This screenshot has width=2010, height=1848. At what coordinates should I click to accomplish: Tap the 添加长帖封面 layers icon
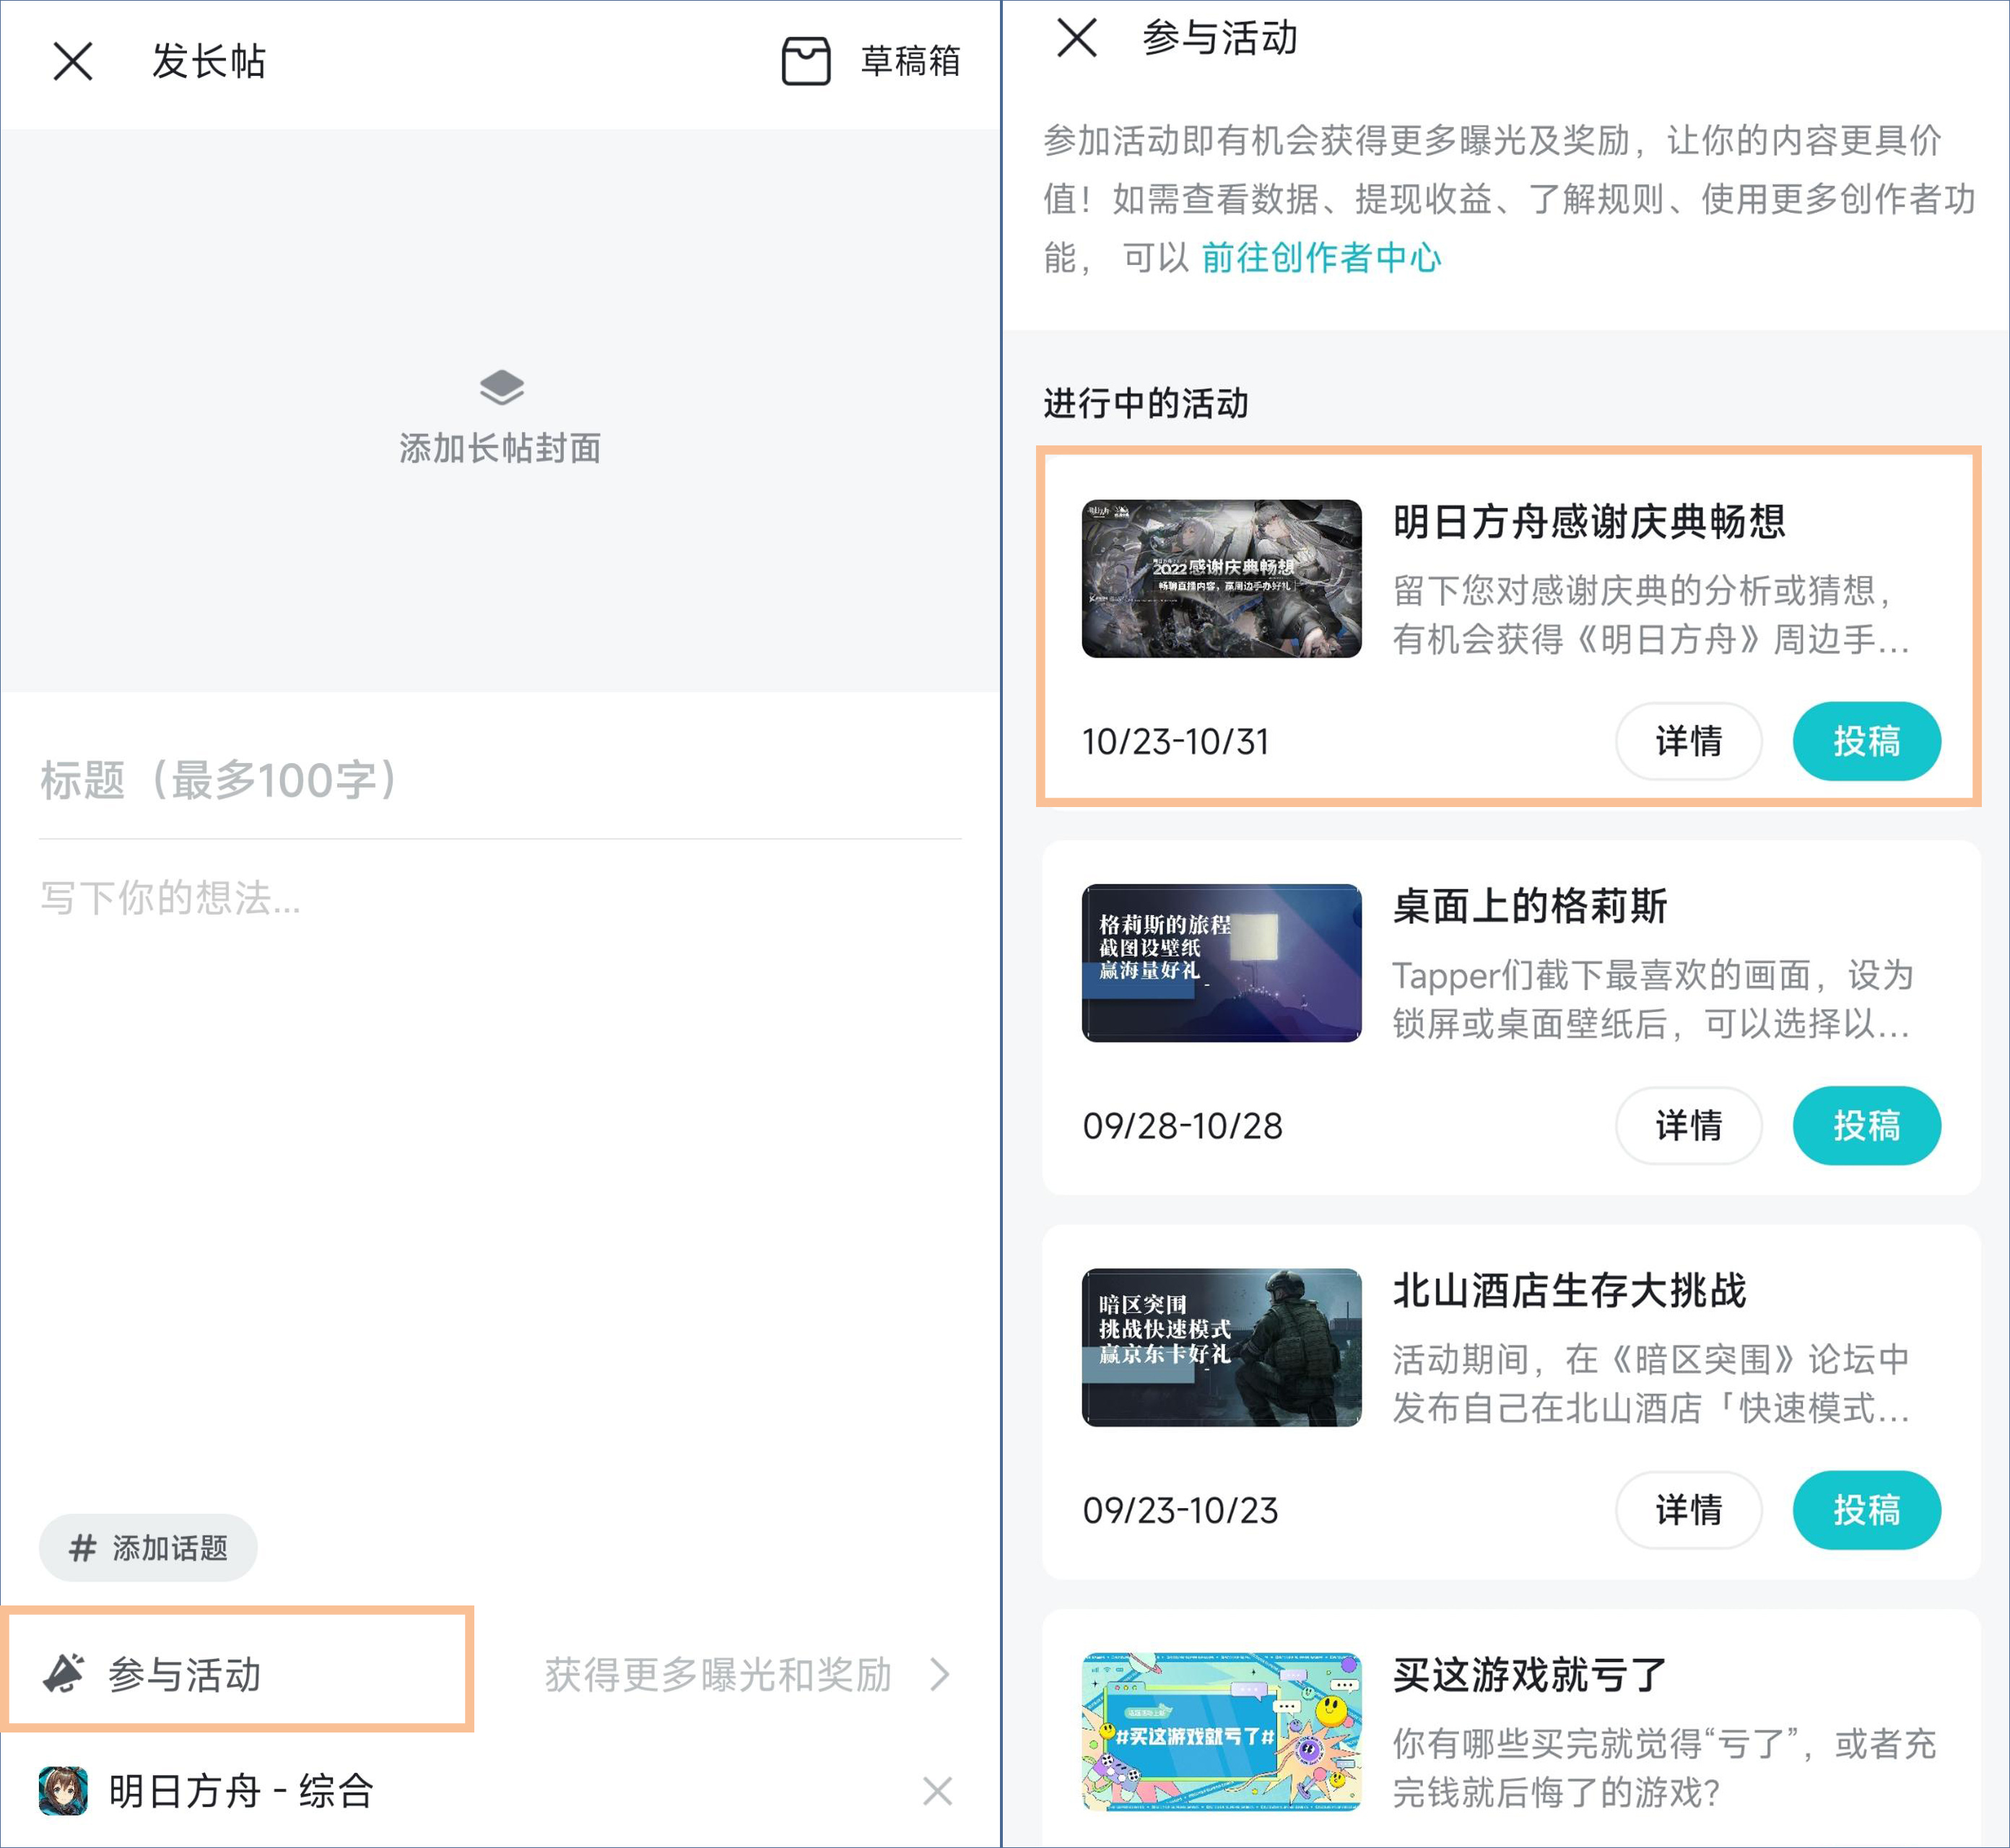[x=501, y=387]
